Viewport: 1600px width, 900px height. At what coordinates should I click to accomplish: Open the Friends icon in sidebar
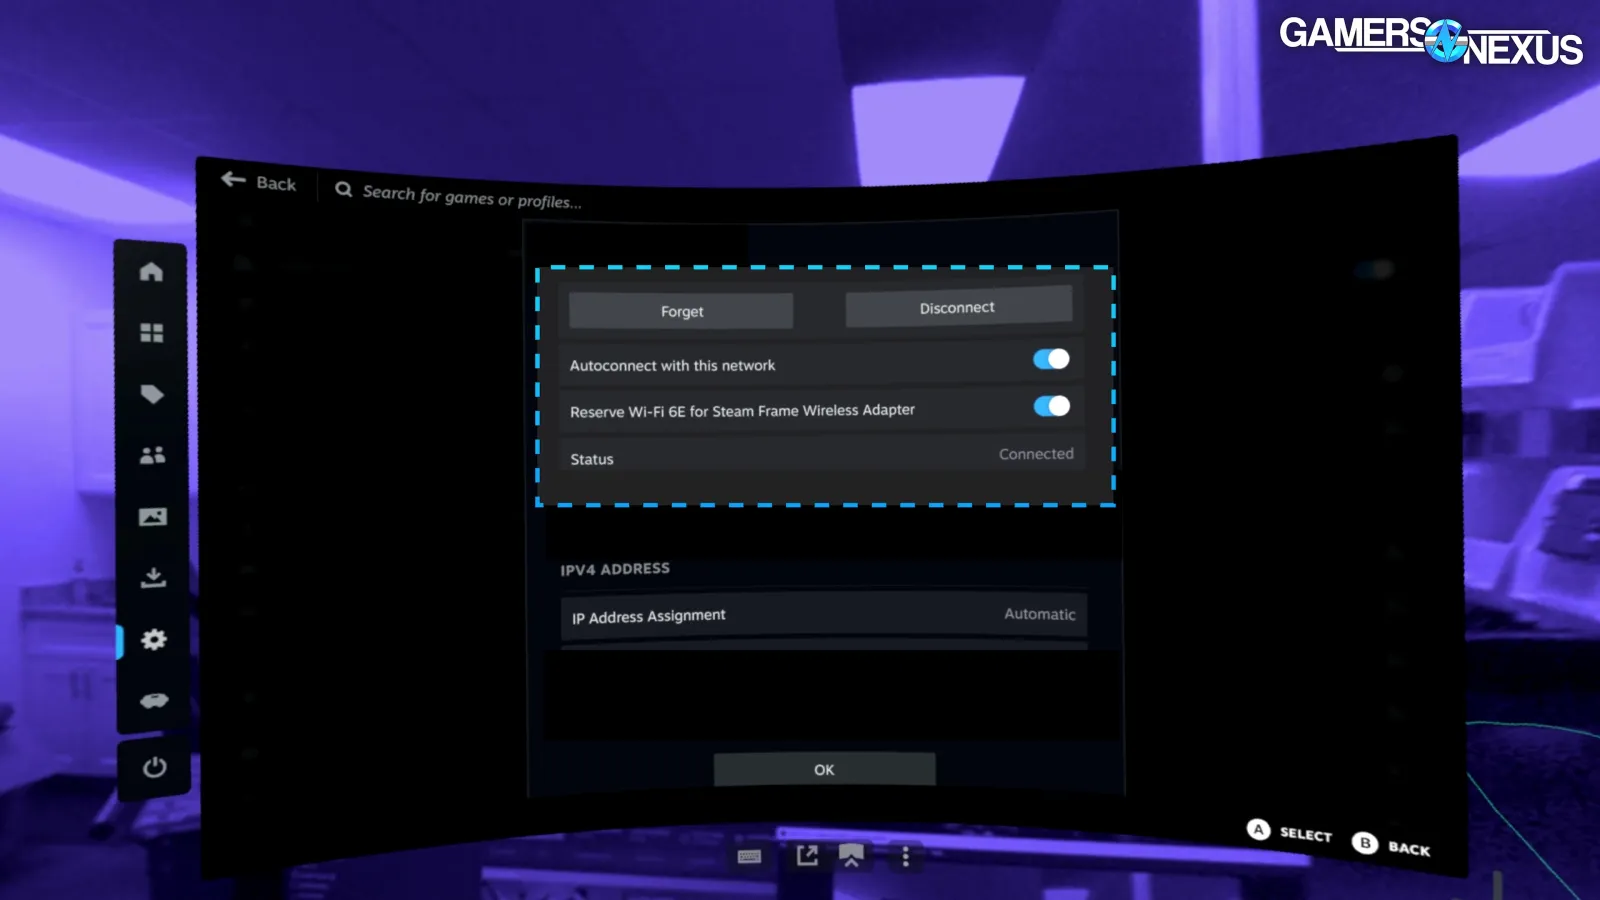click(x=152, y=455)
